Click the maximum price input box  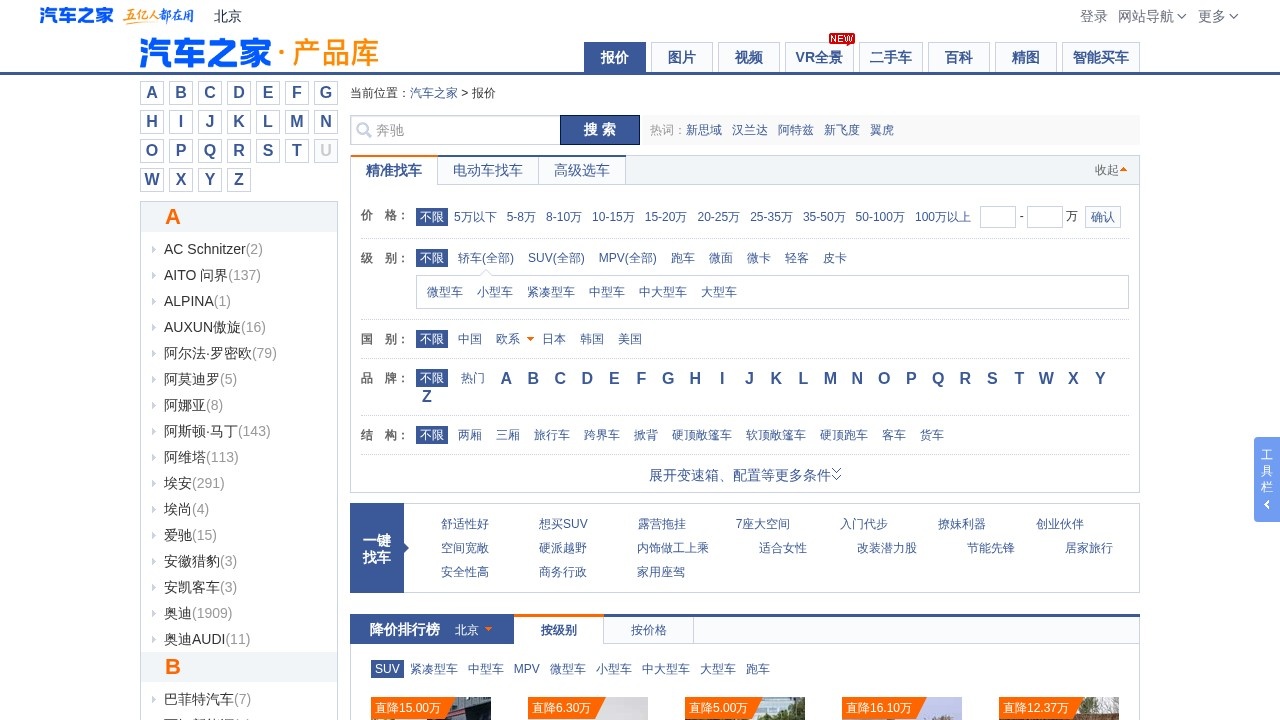(1045, 217)
